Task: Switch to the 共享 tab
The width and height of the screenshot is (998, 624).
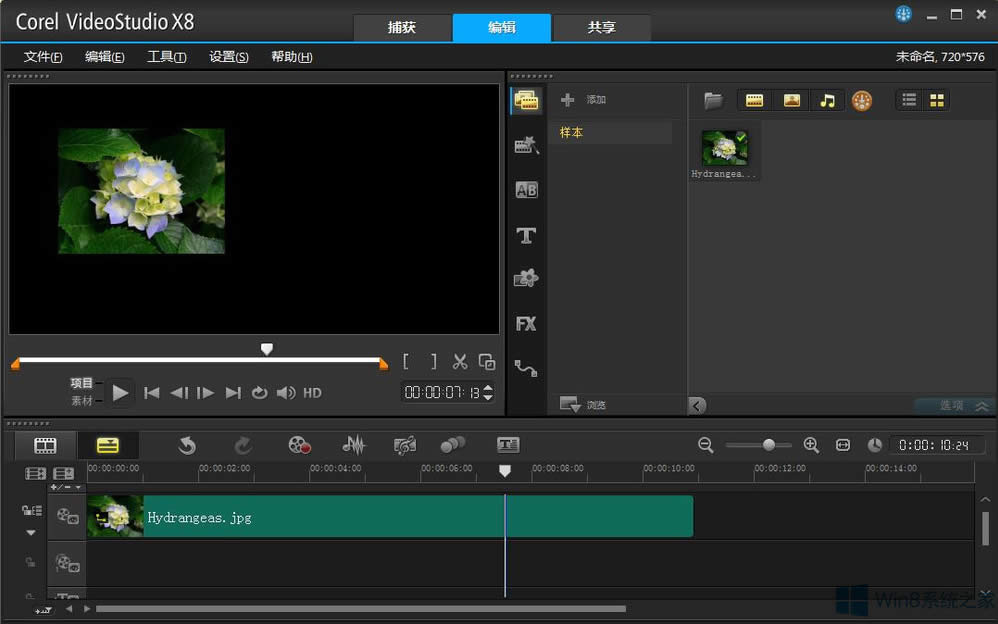Action: pos(601,28)
